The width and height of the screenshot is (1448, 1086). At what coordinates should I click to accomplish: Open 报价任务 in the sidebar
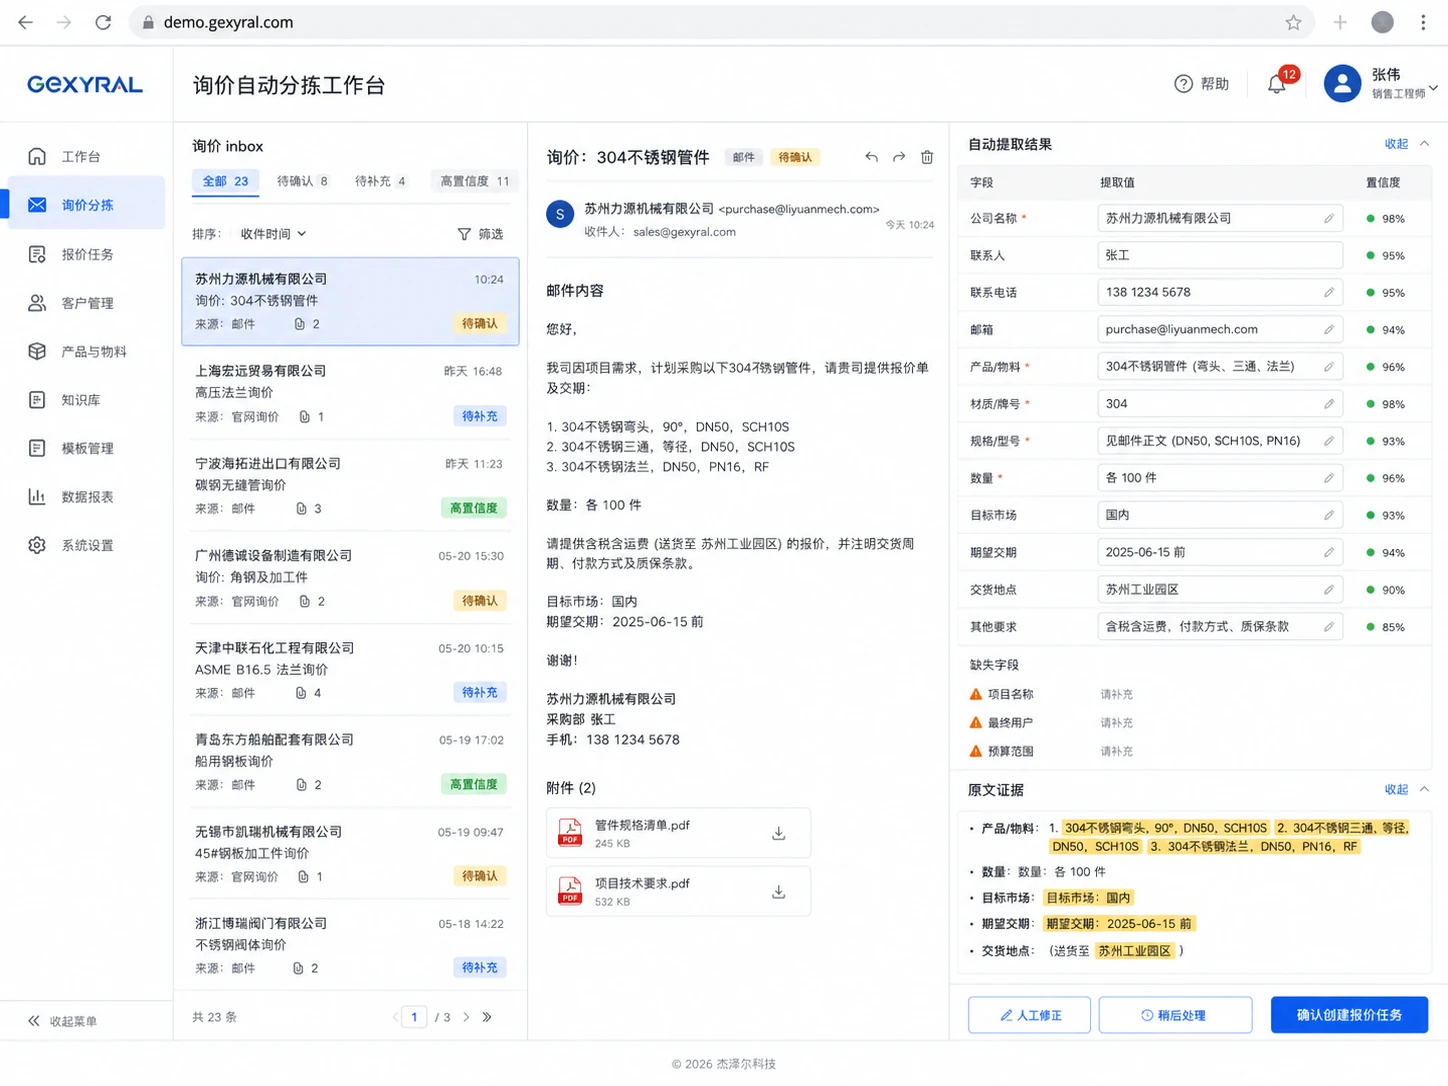tap(86, 254)
